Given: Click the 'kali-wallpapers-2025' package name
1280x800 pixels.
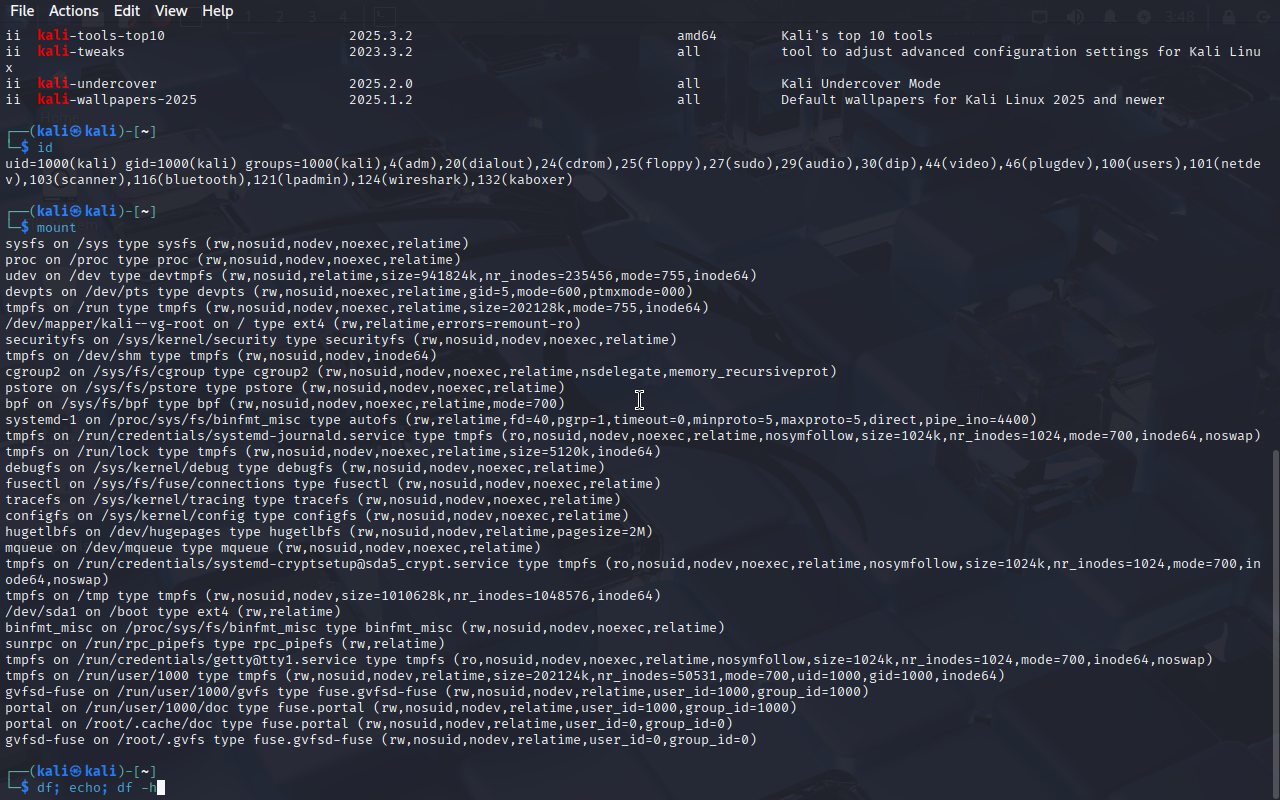Looking at the screenshot, I should coord(117,100).
